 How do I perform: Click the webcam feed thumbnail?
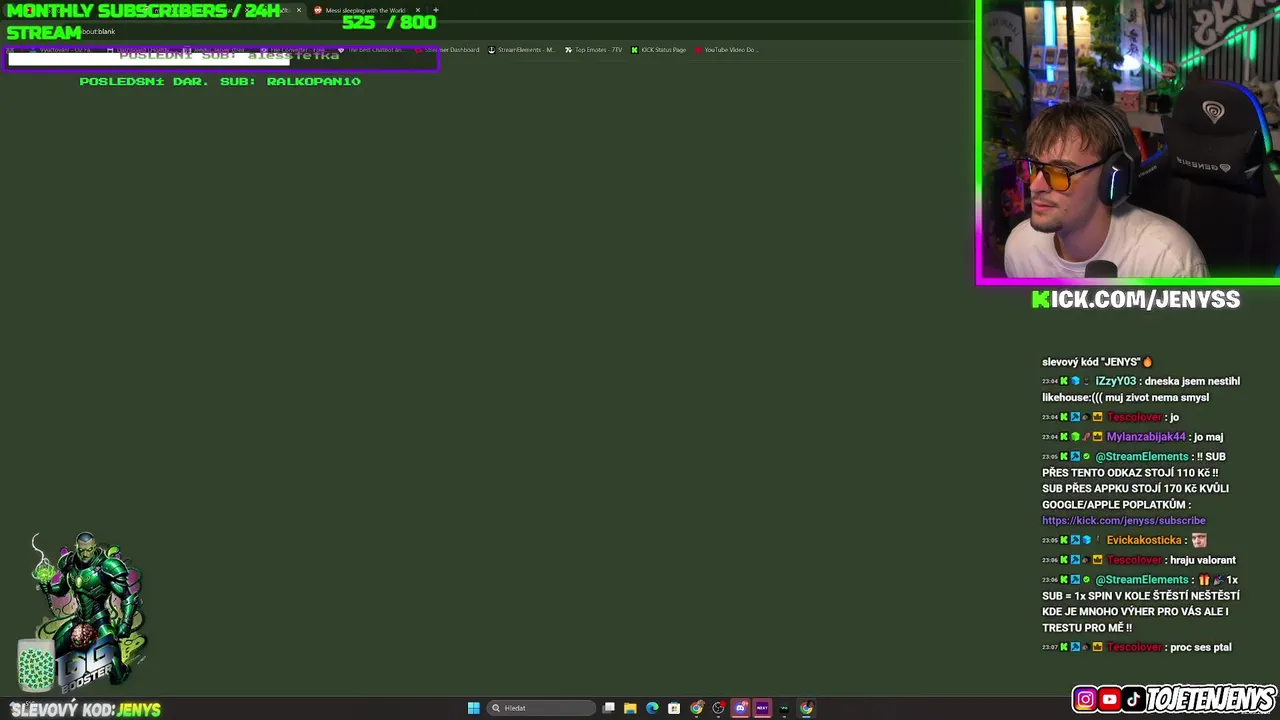(1128, 142)
